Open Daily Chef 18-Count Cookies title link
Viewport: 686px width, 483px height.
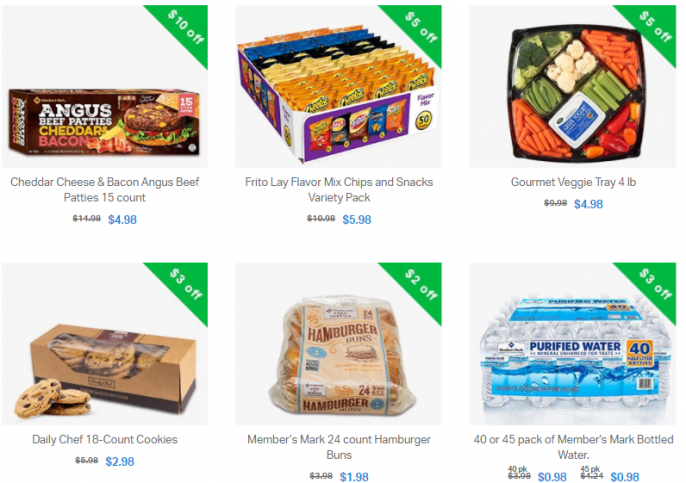[x=105, y=439]
